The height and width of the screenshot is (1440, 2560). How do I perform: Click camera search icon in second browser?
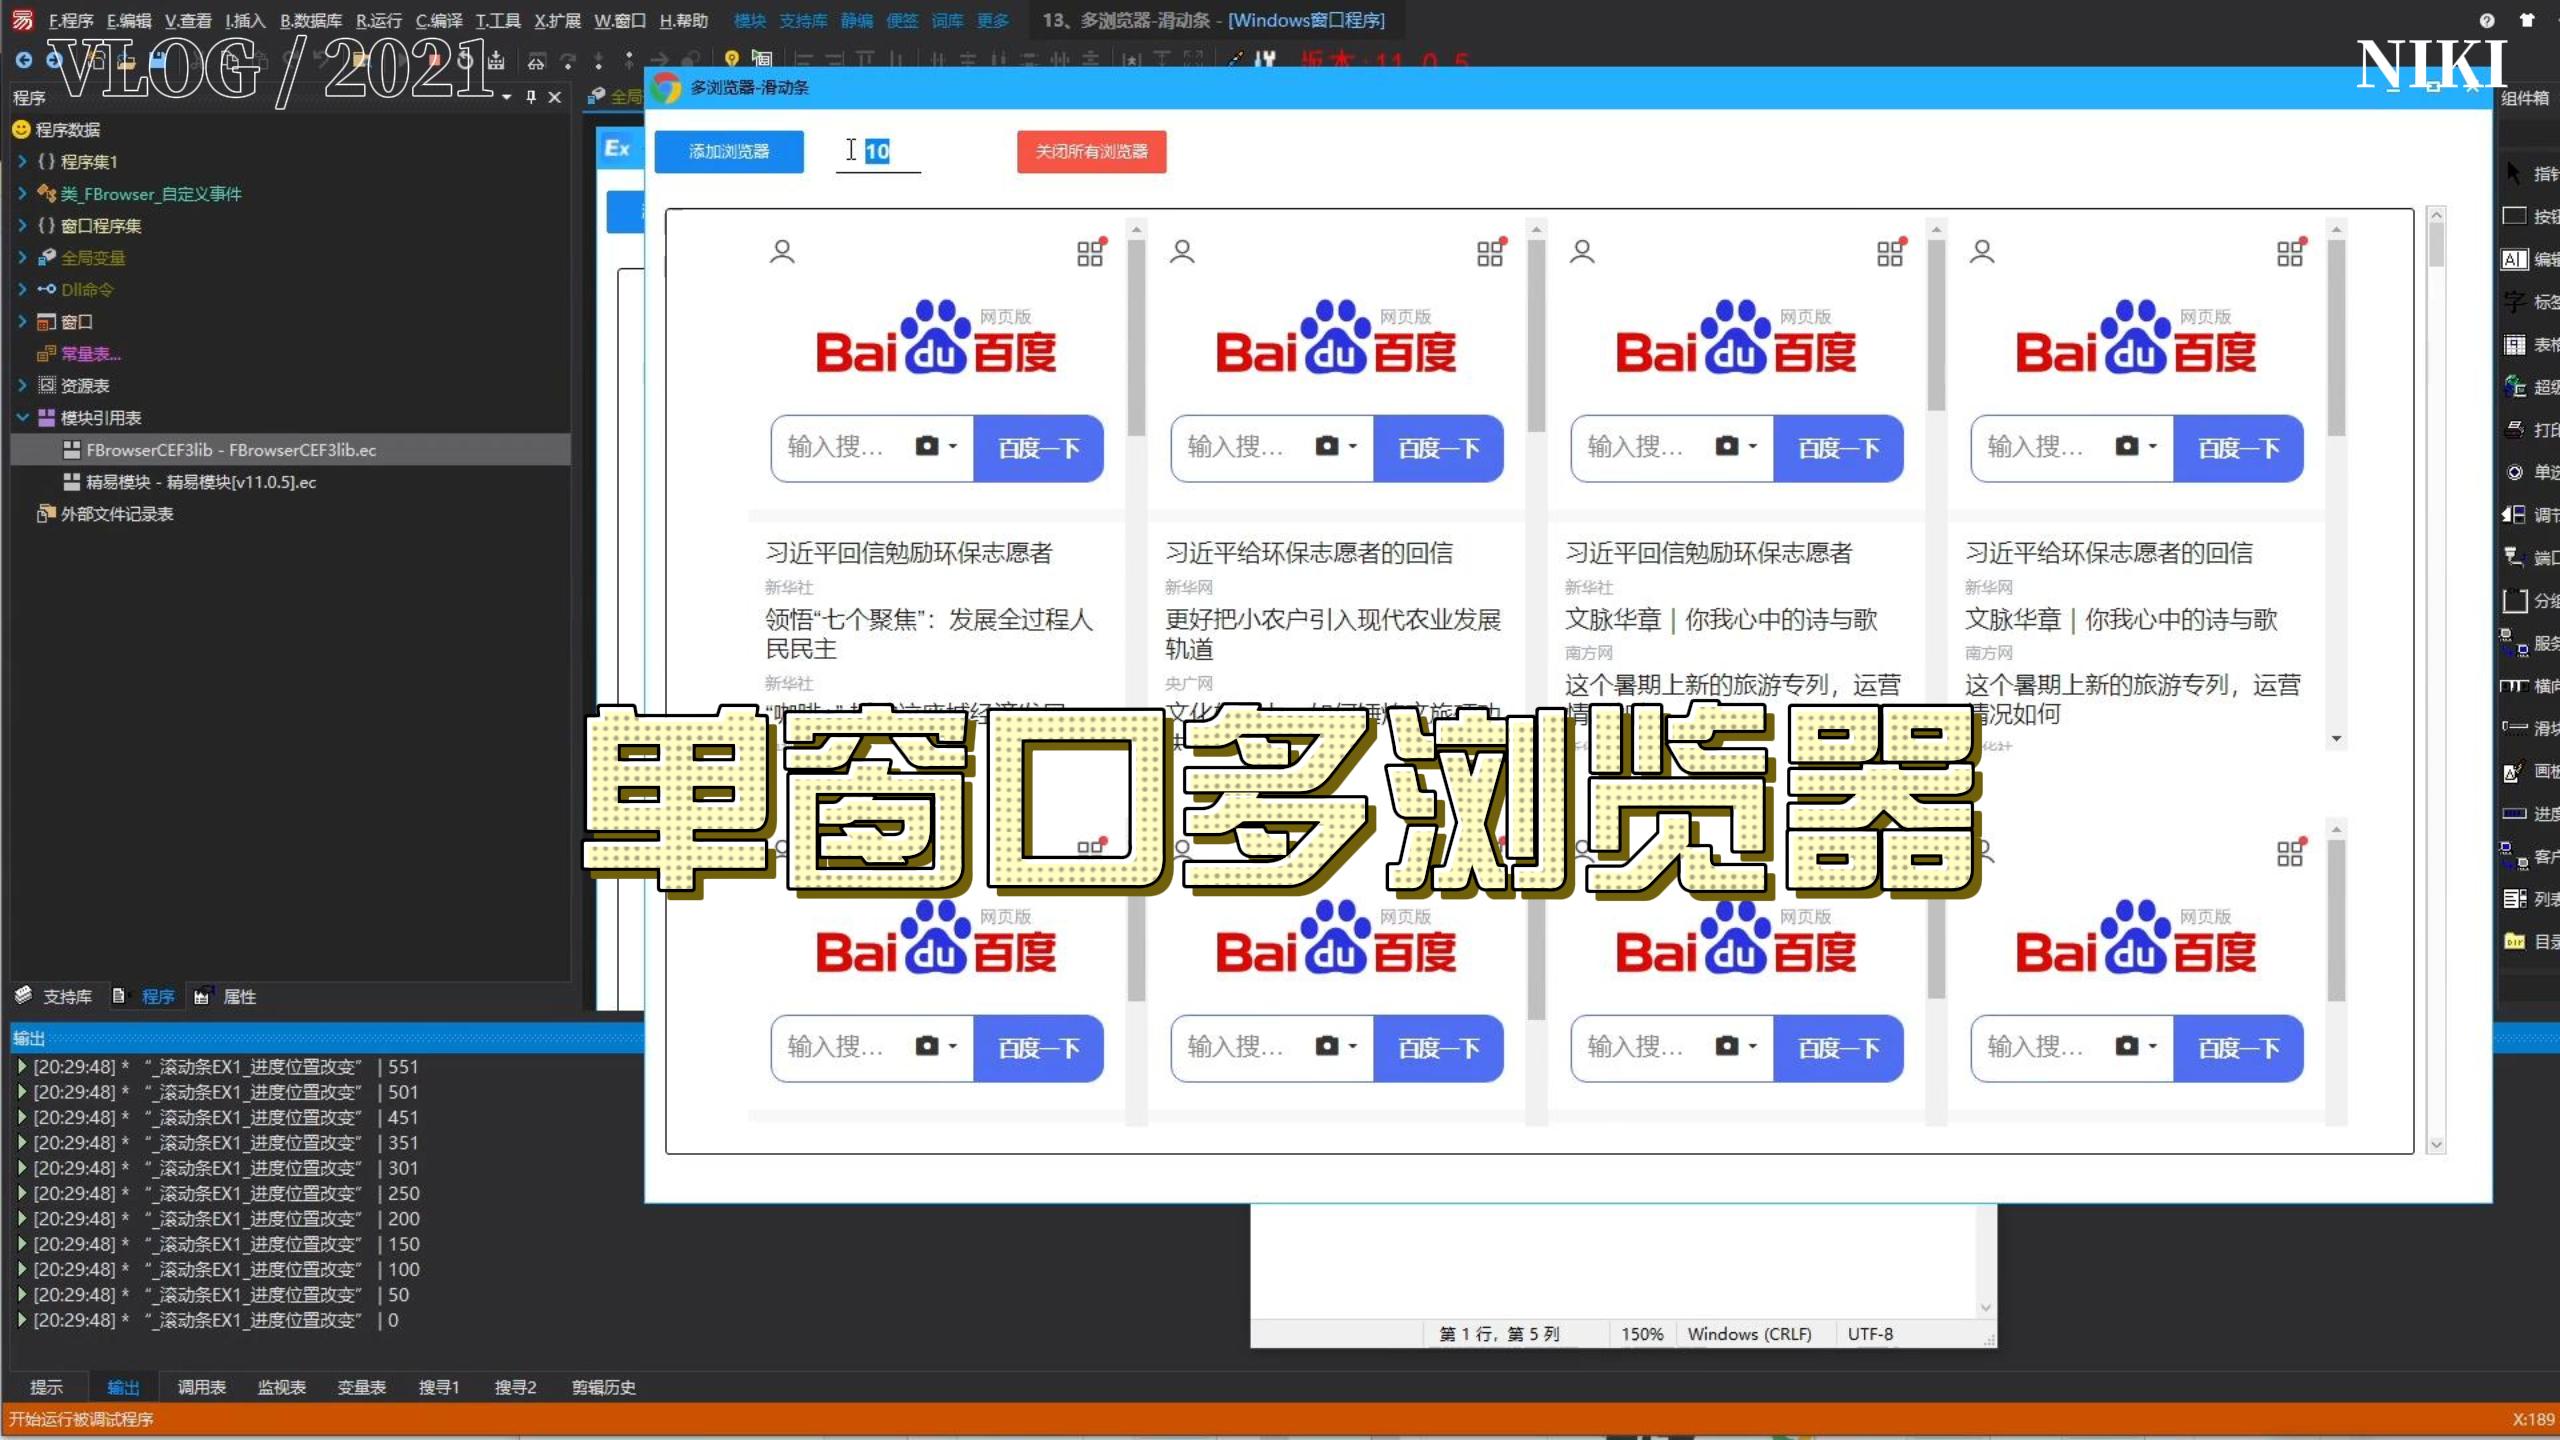click(x=1326, y=446)
